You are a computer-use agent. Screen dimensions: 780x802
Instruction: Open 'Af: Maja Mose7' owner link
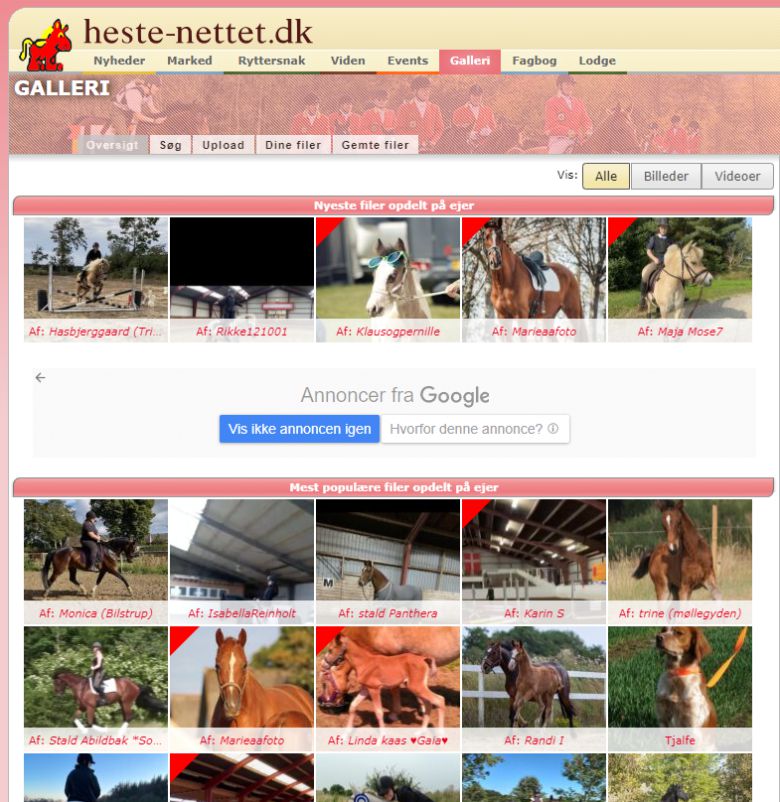pyautogui.click(x=680, y=332)
